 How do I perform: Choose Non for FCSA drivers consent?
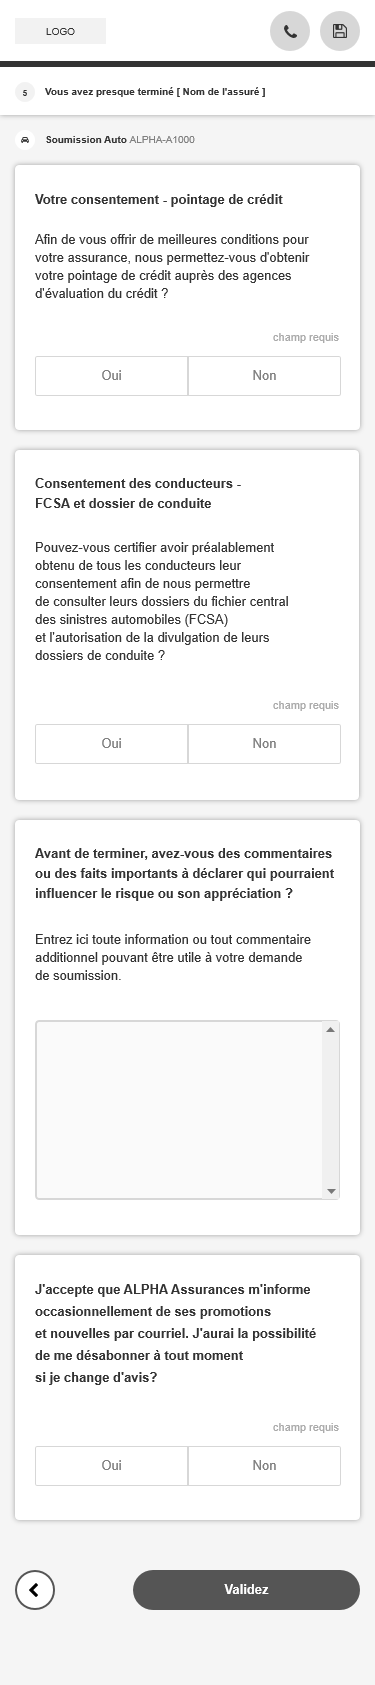264,744
